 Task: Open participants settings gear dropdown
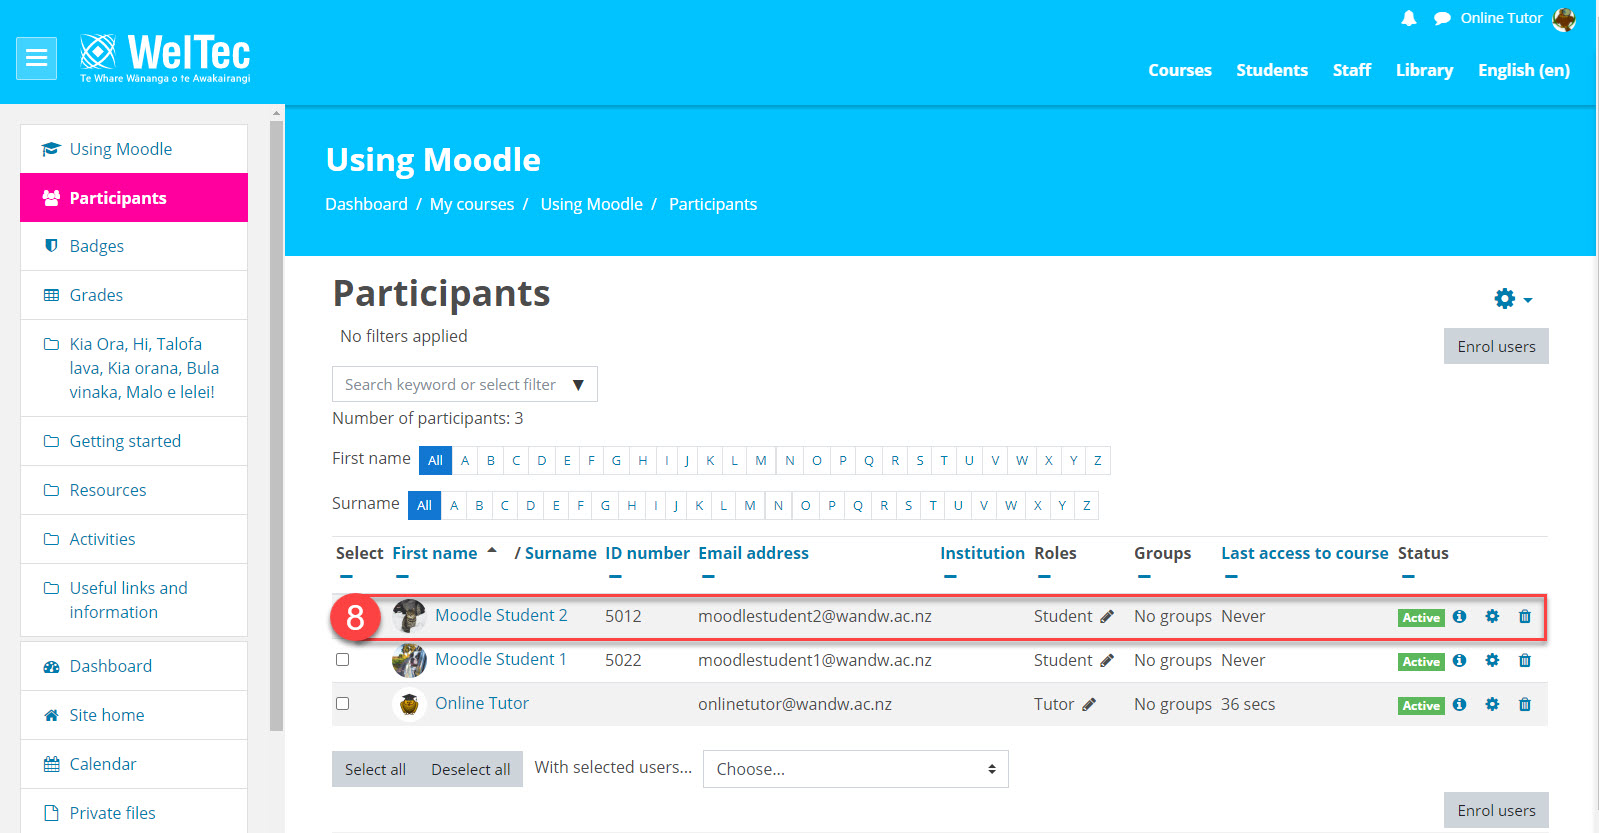1512,299
